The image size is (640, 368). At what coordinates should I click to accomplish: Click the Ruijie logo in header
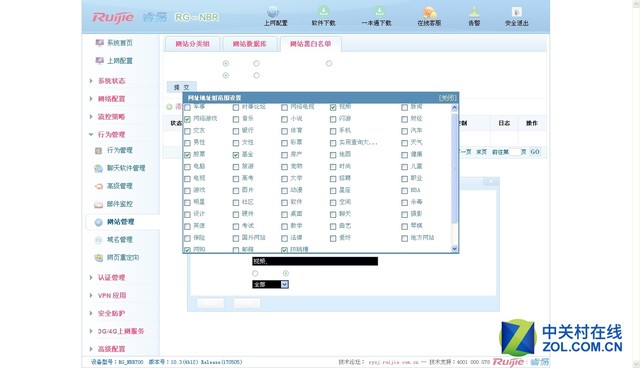pyautogui.click(x=113, y=17)
